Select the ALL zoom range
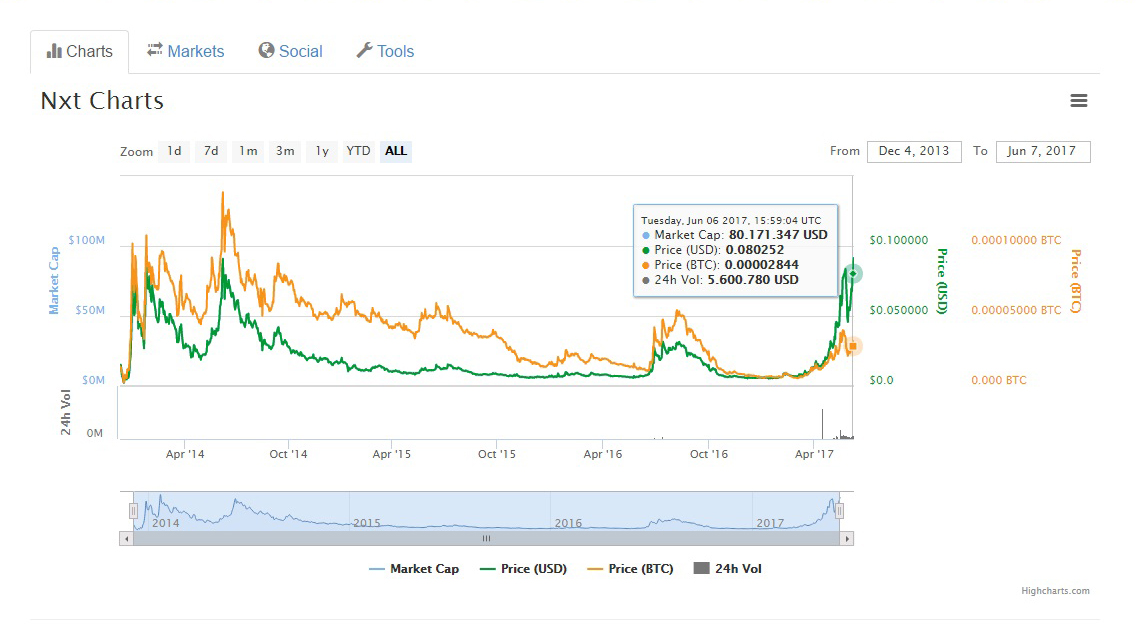The image size is (1144, 624). click(x=396, y=151)
